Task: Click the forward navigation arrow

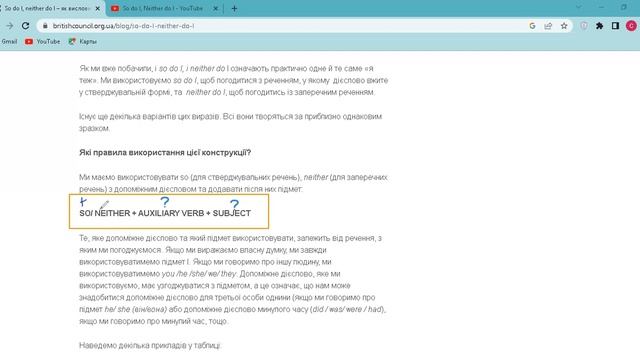Action: tap(9, 26)
